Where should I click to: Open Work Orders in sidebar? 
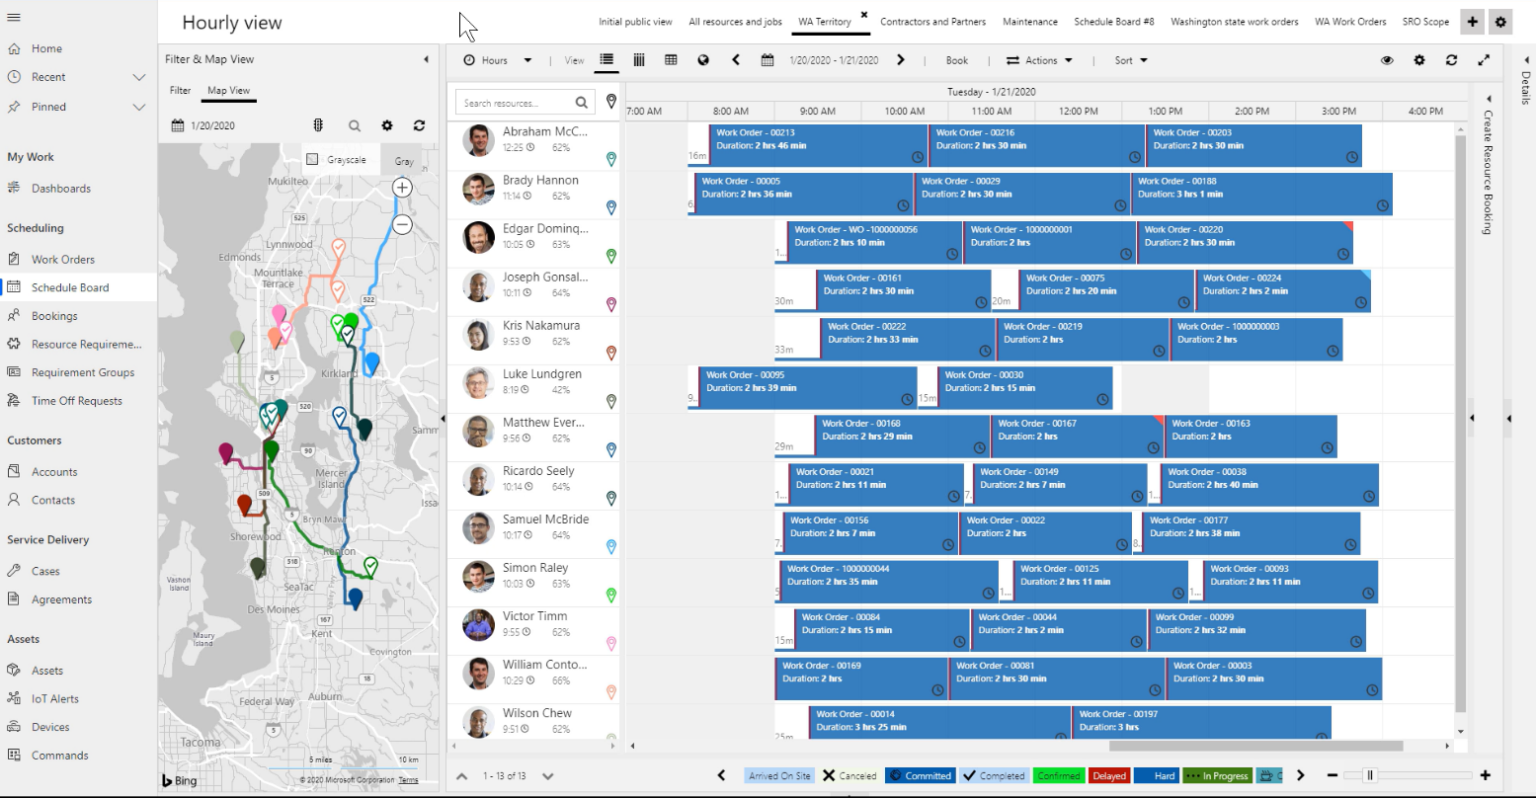point(63,259)
